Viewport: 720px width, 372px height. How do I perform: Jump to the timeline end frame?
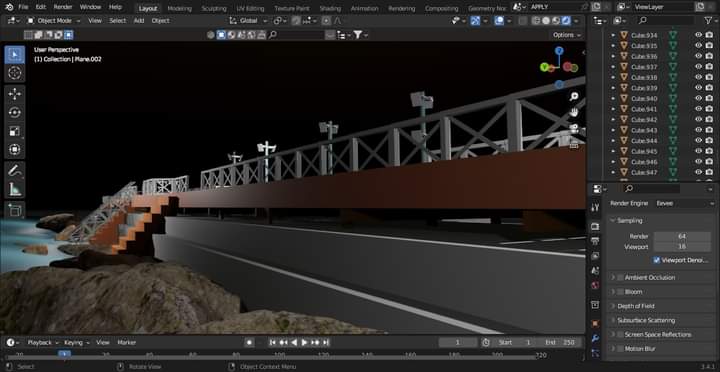(326, 343)
